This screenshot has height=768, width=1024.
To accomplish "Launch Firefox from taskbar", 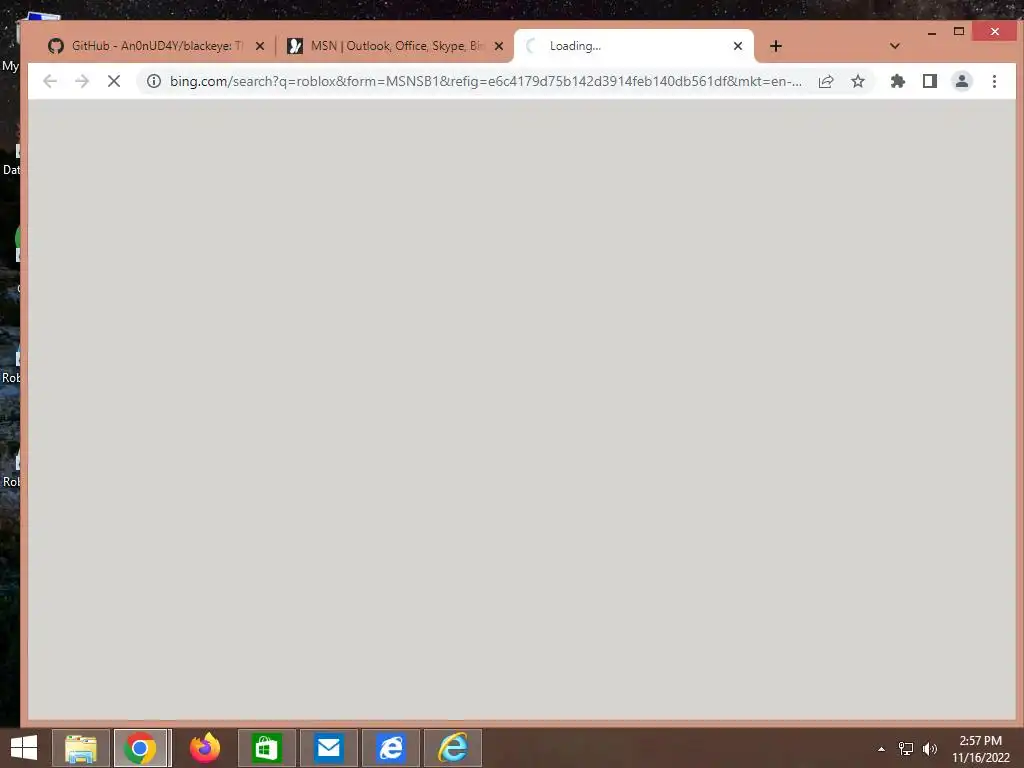I will pyautogui.click(x=204, y=748).
